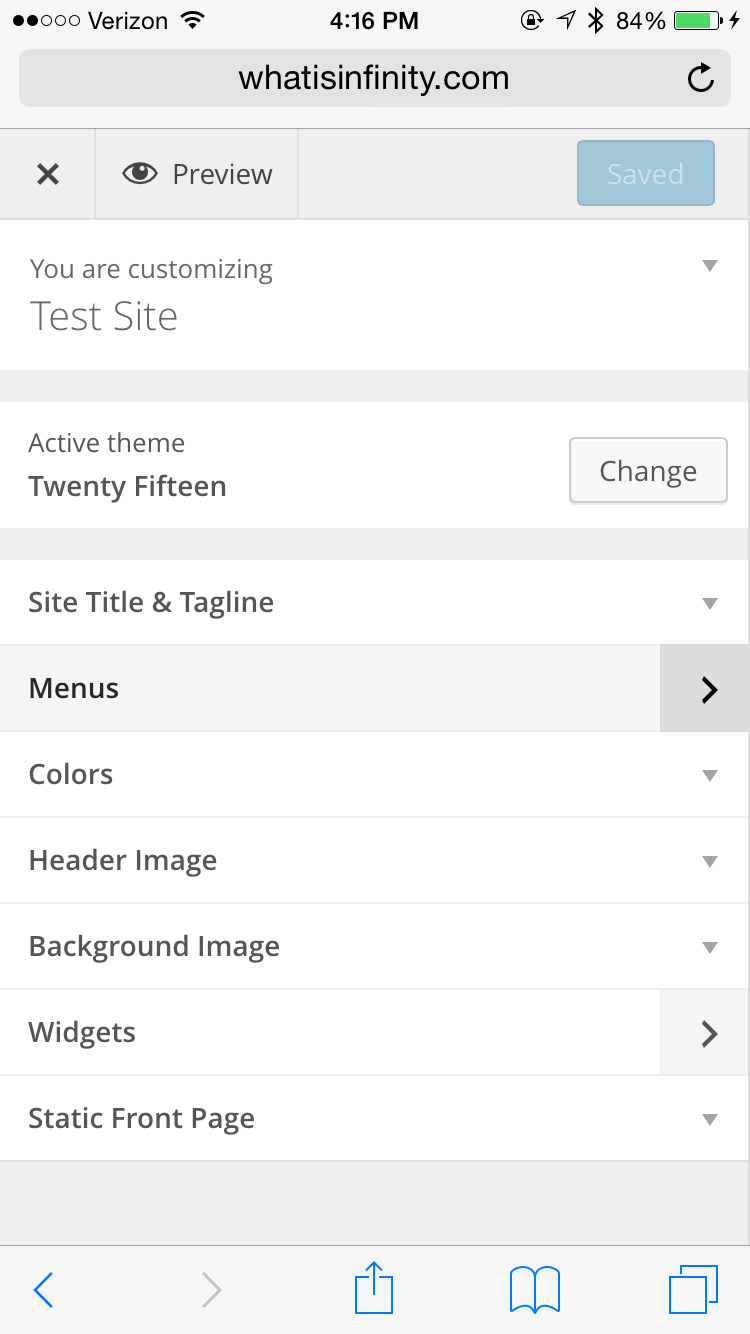
Task: Click the X to exit the customizer
Action: pos(47,173)
